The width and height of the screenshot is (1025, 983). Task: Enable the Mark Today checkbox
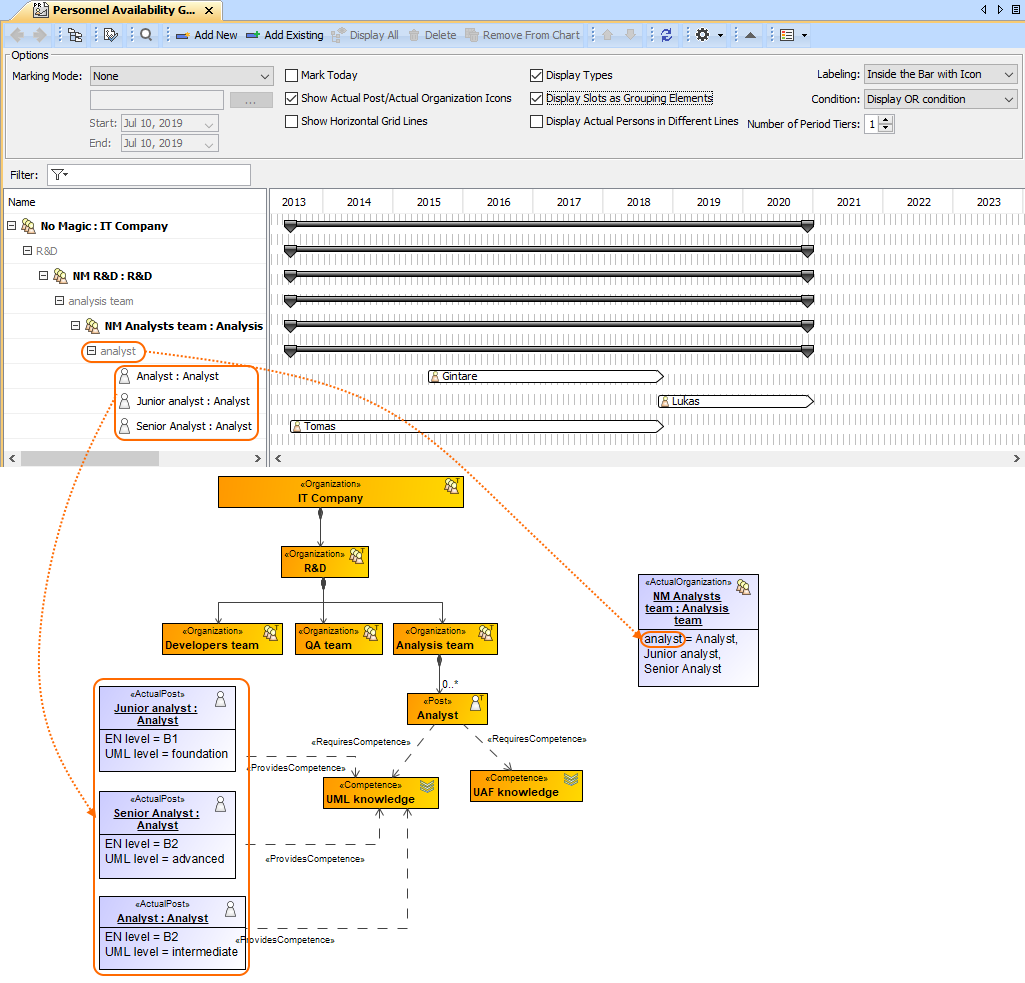click(292, 75)
